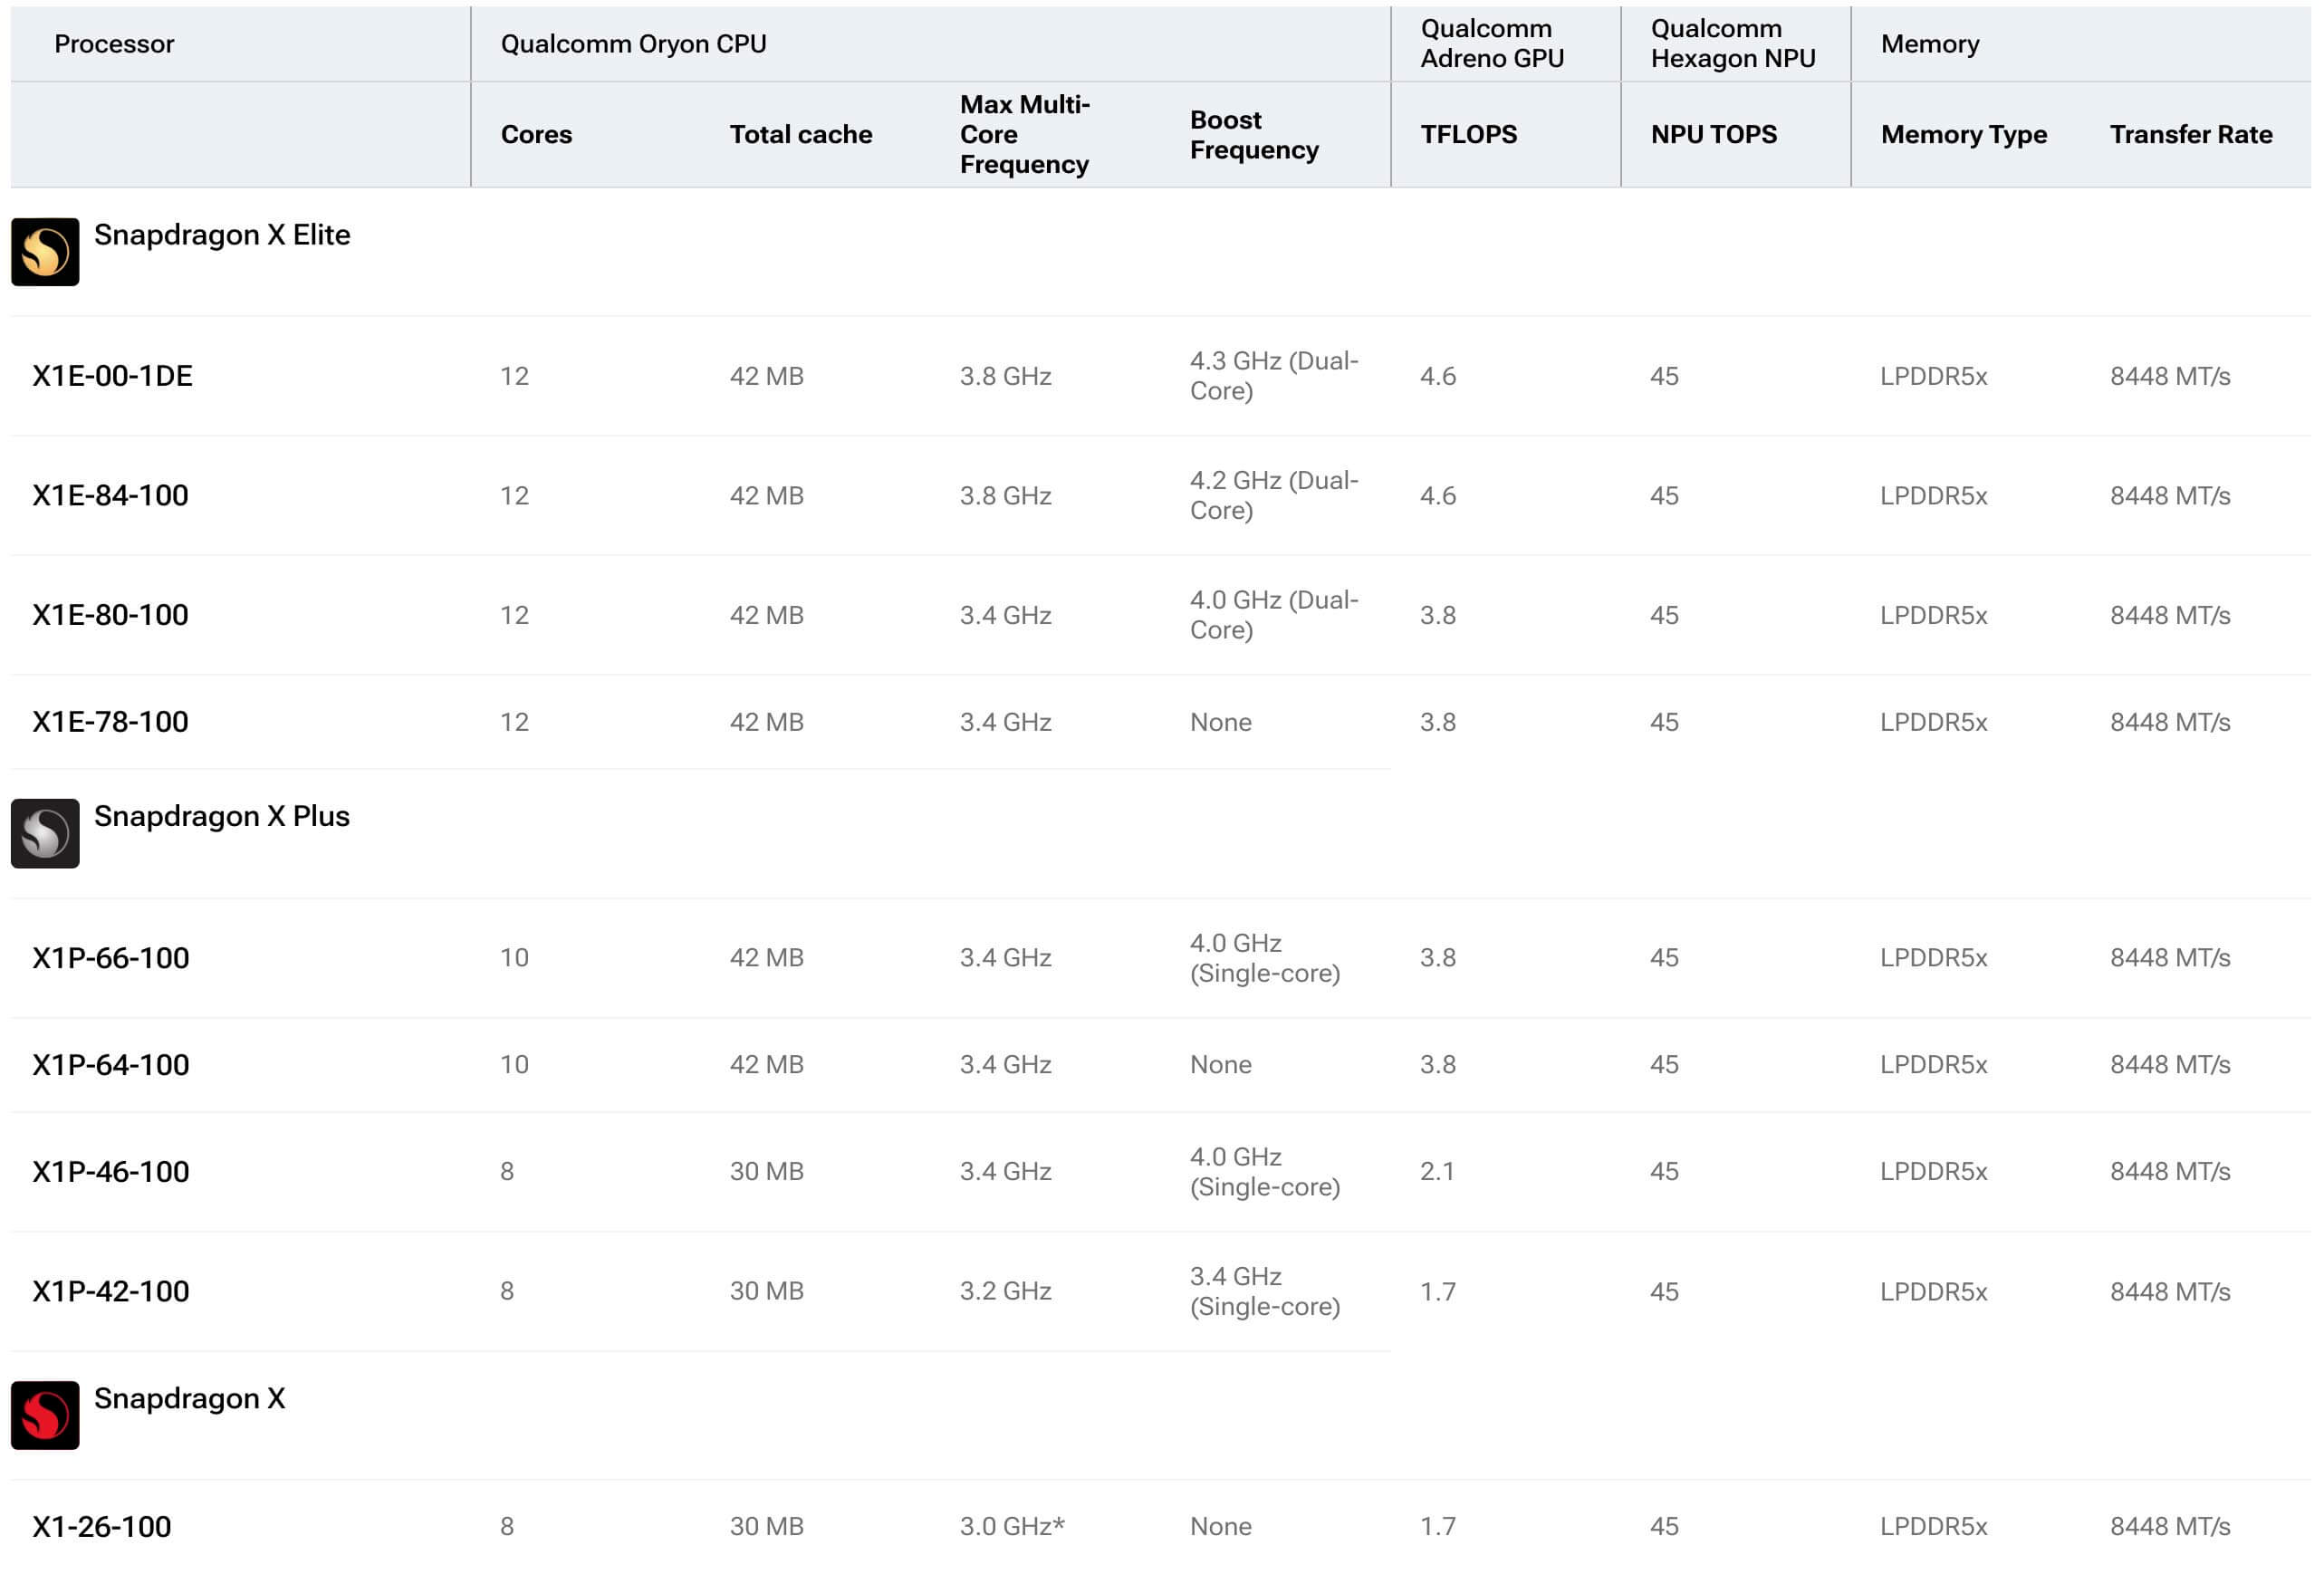Click the X1P-42-100 processor name
This screenshot has height=1574, width=2324.
coord(110,1292)
